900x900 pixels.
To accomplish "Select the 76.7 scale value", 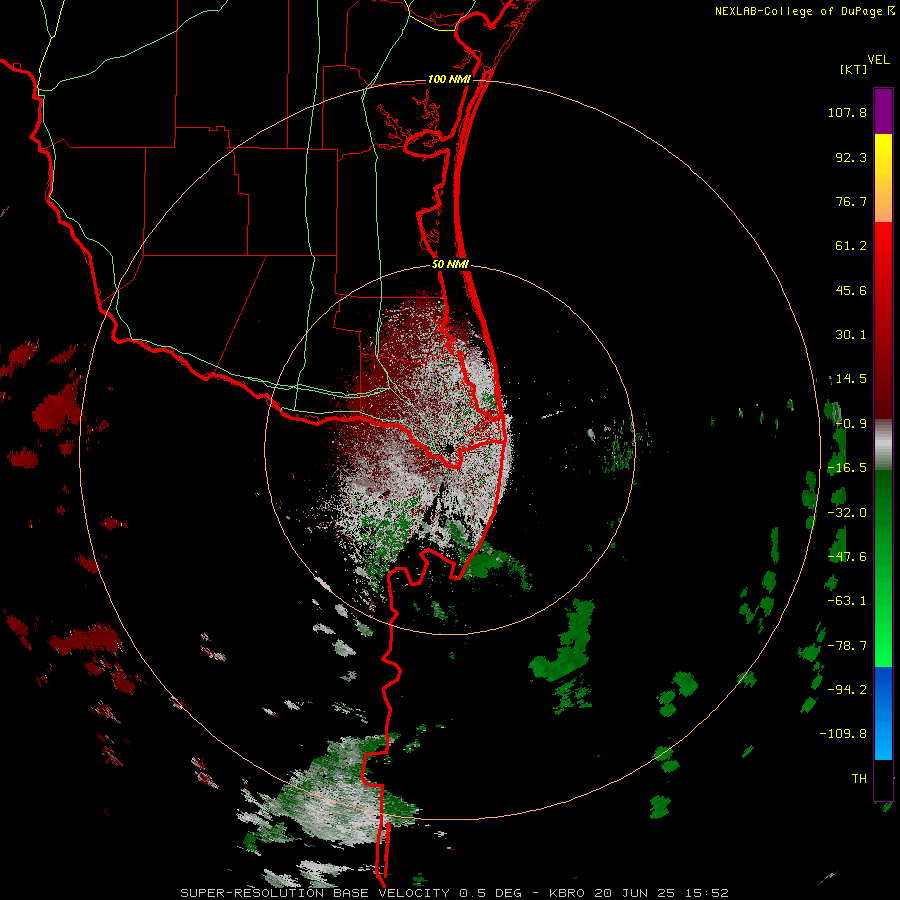I will point(851,201).
